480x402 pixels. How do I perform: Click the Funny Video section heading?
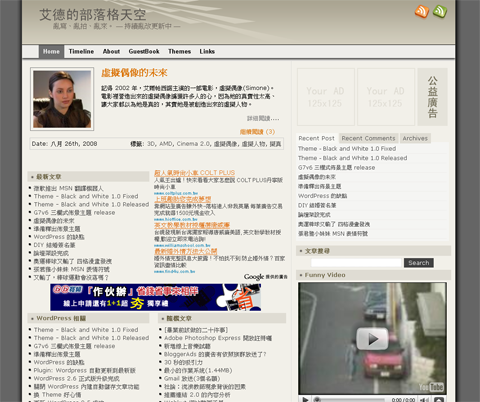325,275
